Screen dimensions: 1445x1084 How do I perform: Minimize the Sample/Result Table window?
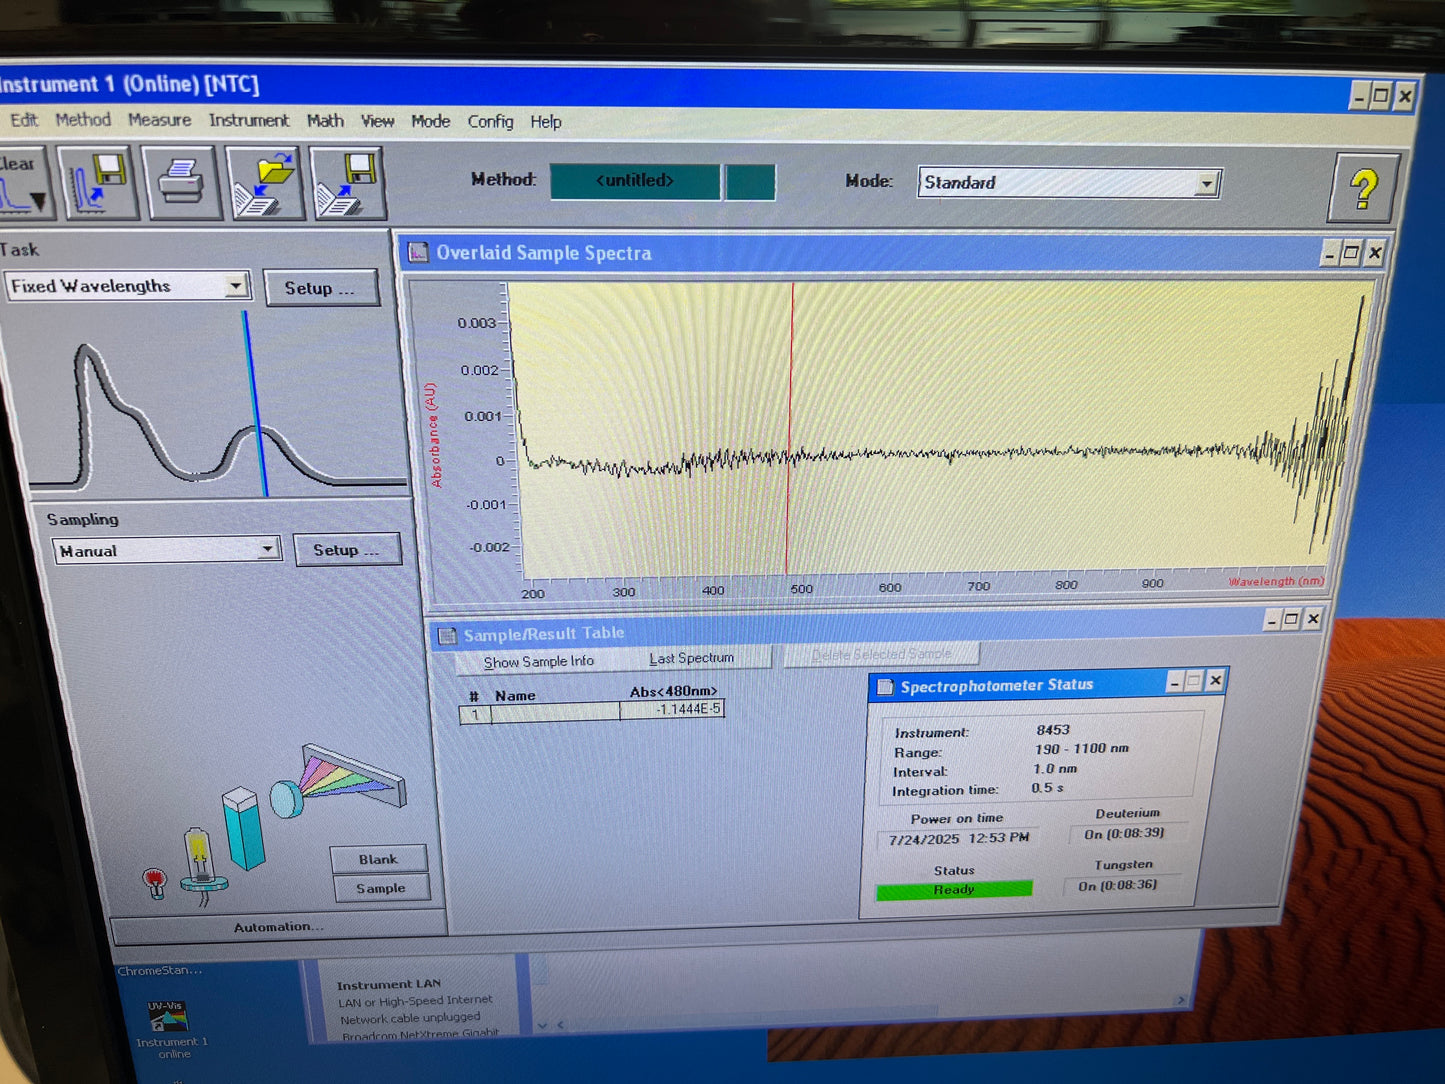tap(1271, 620)
